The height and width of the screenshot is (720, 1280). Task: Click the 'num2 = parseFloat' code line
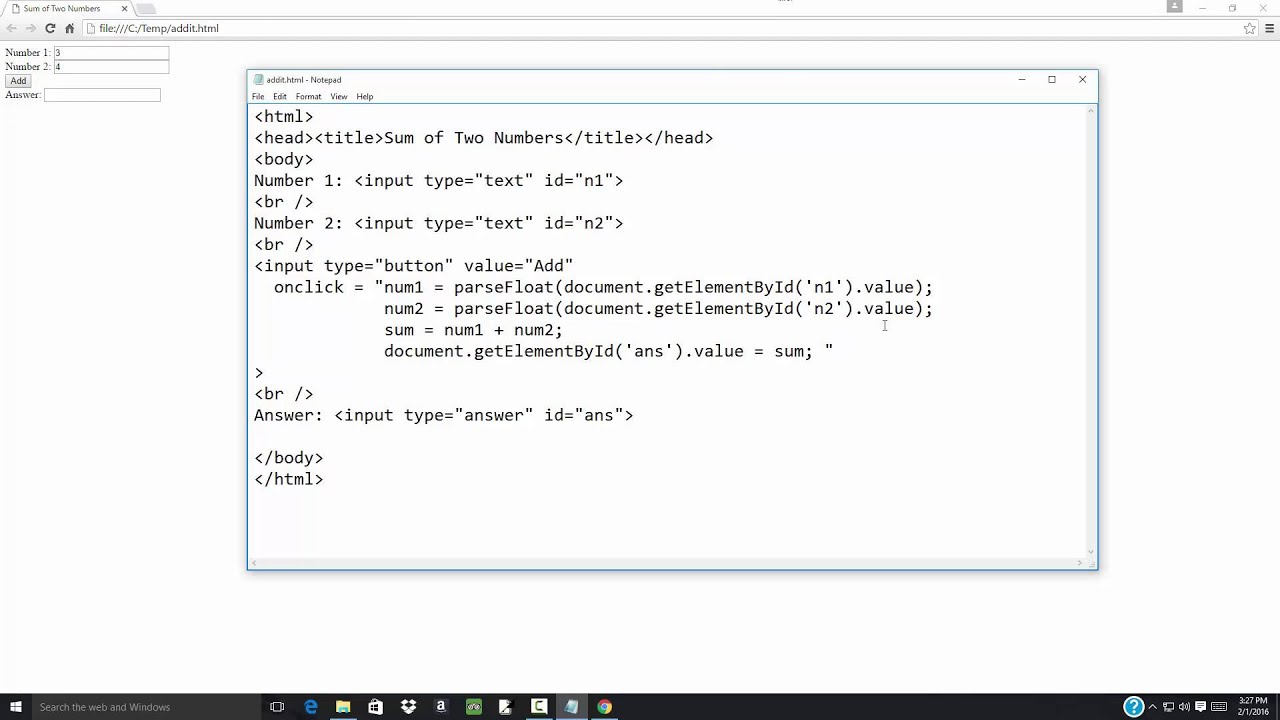658,309
